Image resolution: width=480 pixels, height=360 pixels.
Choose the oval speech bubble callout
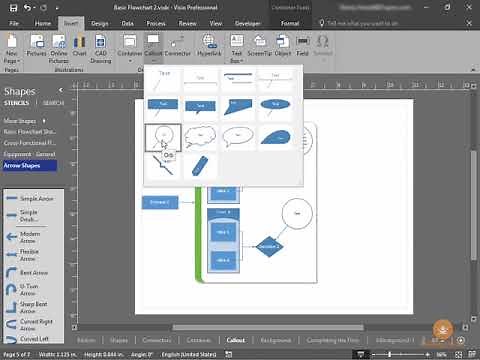pos(238,137)
